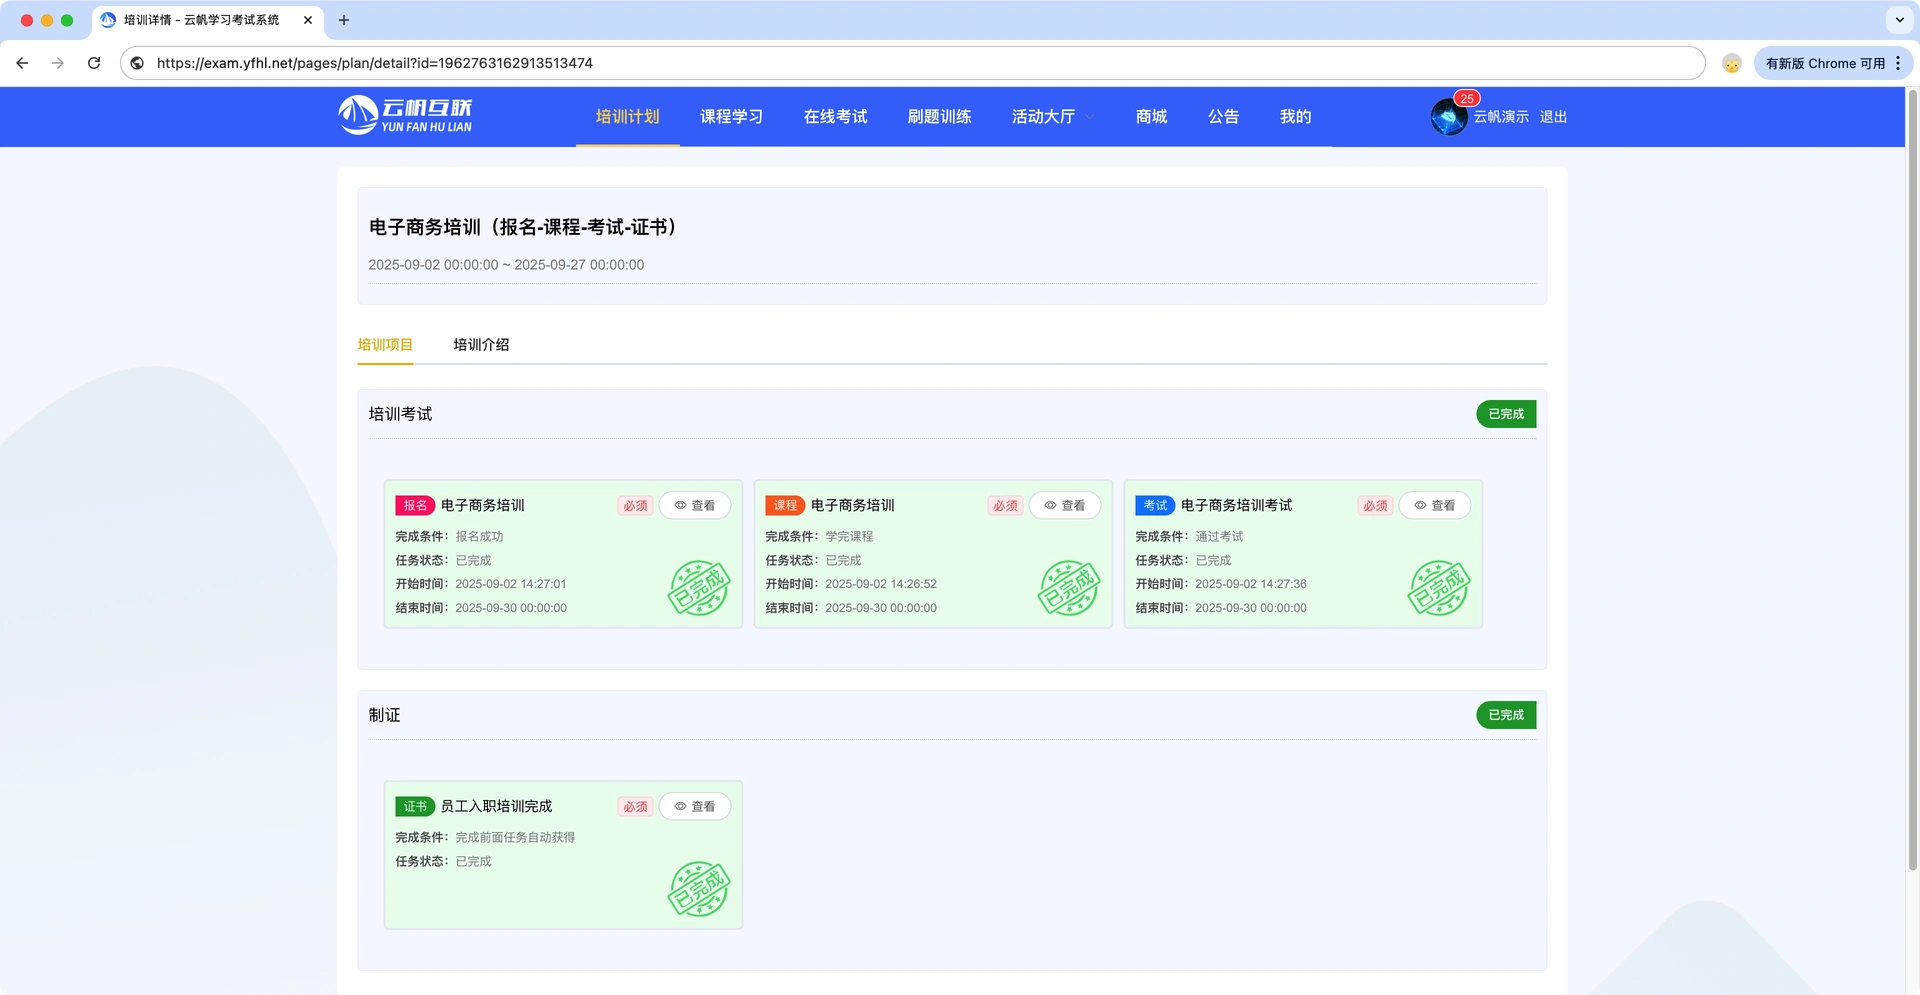The height and width of the screenshot is (995, 1920).
Task: Click the orange 课程 tag
Action: (x=785, y=506)
